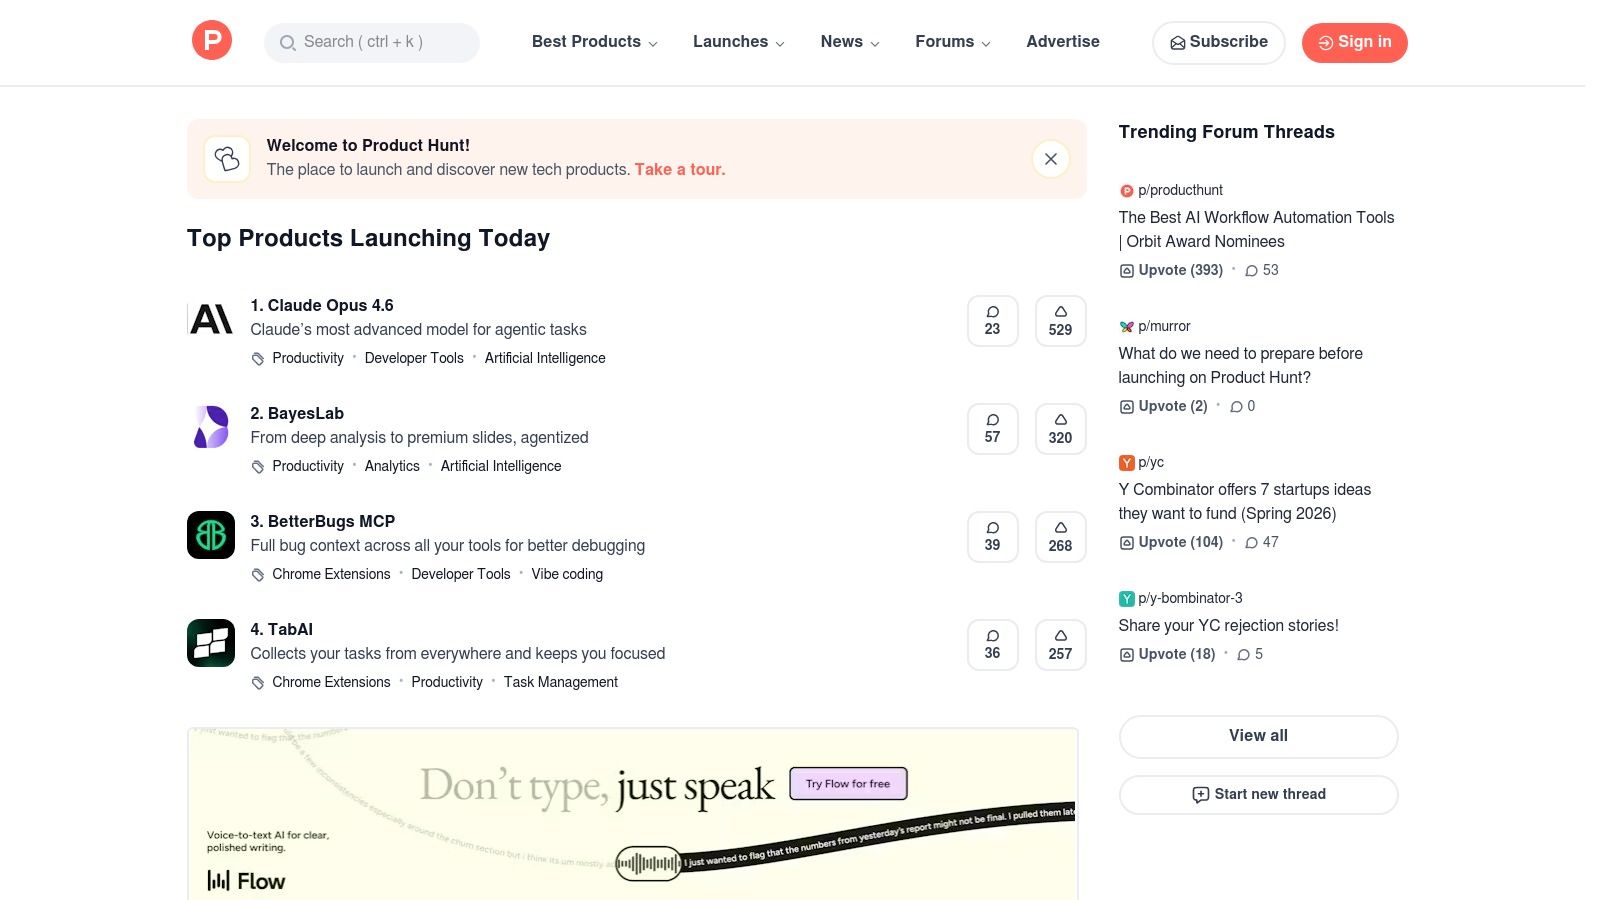View 5 comments on YC rejection thread

tap(1250, 654)
